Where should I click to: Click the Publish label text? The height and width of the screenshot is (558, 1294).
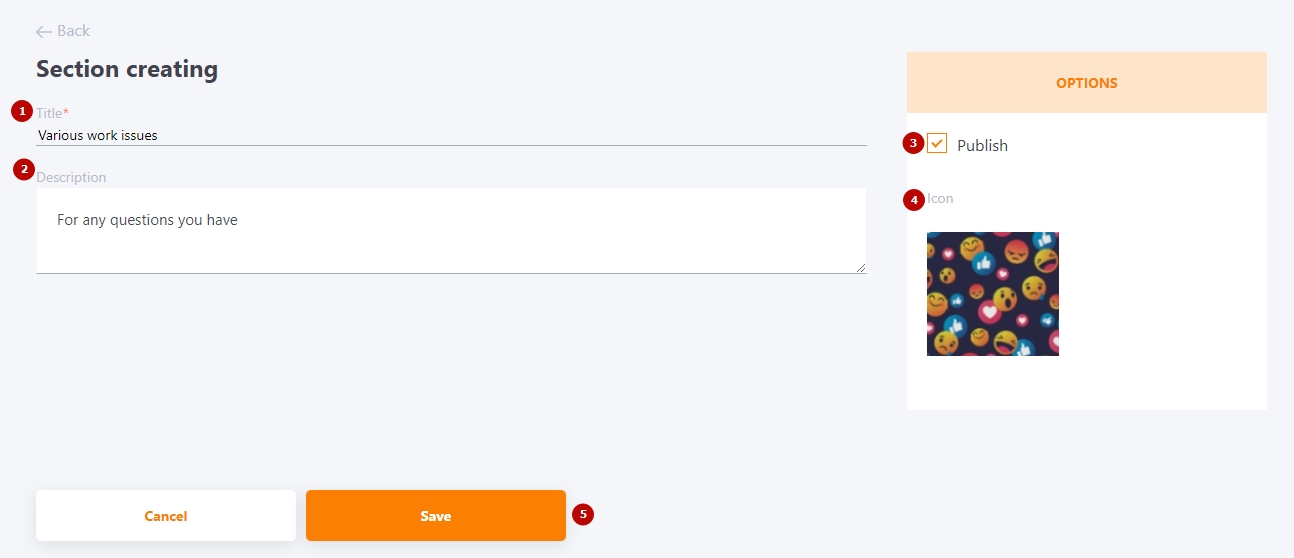pyautogui.click(x=982, y=145)
